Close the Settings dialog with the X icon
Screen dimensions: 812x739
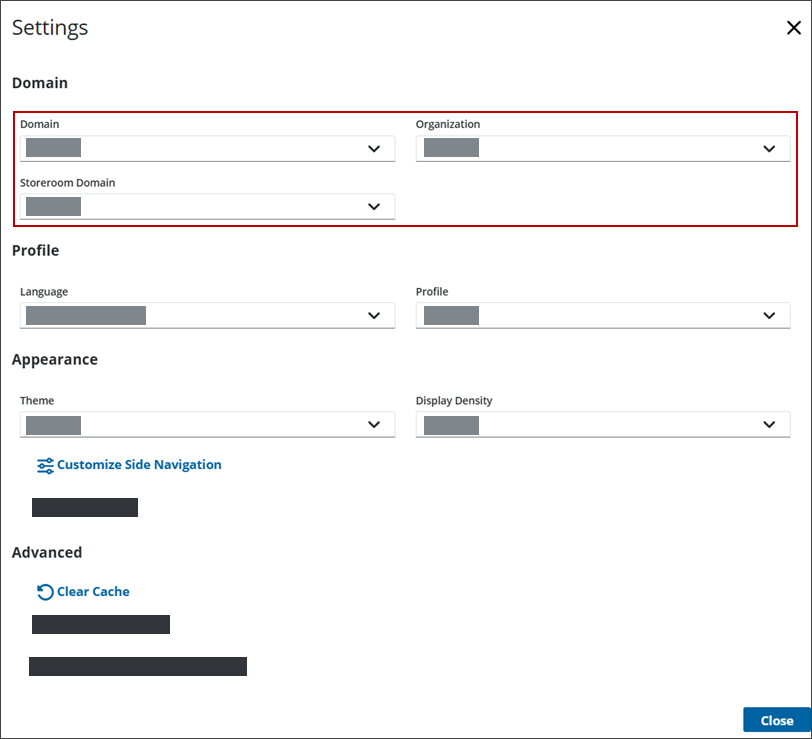pos(794,28)
